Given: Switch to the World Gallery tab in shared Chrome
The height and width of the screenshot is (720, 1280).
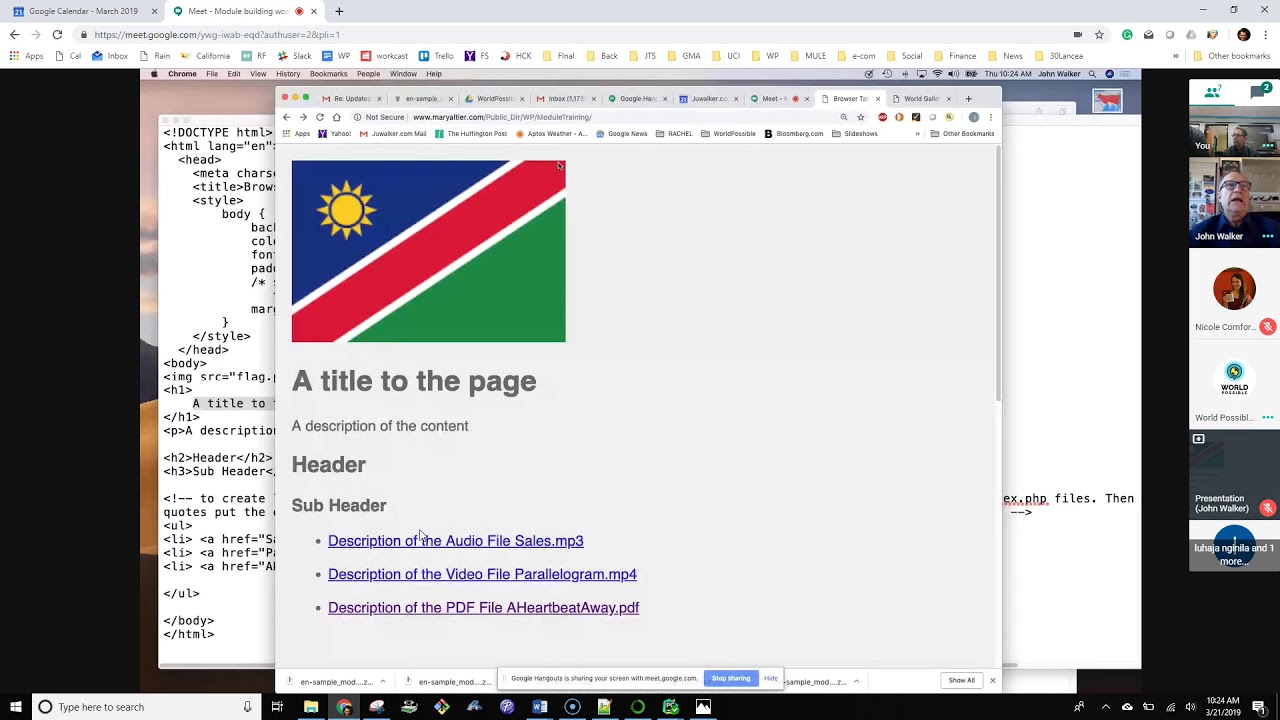Looking at the screenshot, I should [x=921, y=99].
